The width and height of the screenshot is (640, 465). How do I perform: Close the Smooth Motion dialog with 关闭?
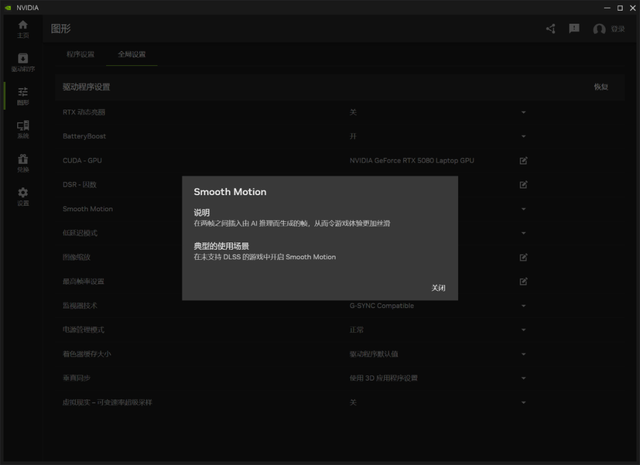click(438, 288)
